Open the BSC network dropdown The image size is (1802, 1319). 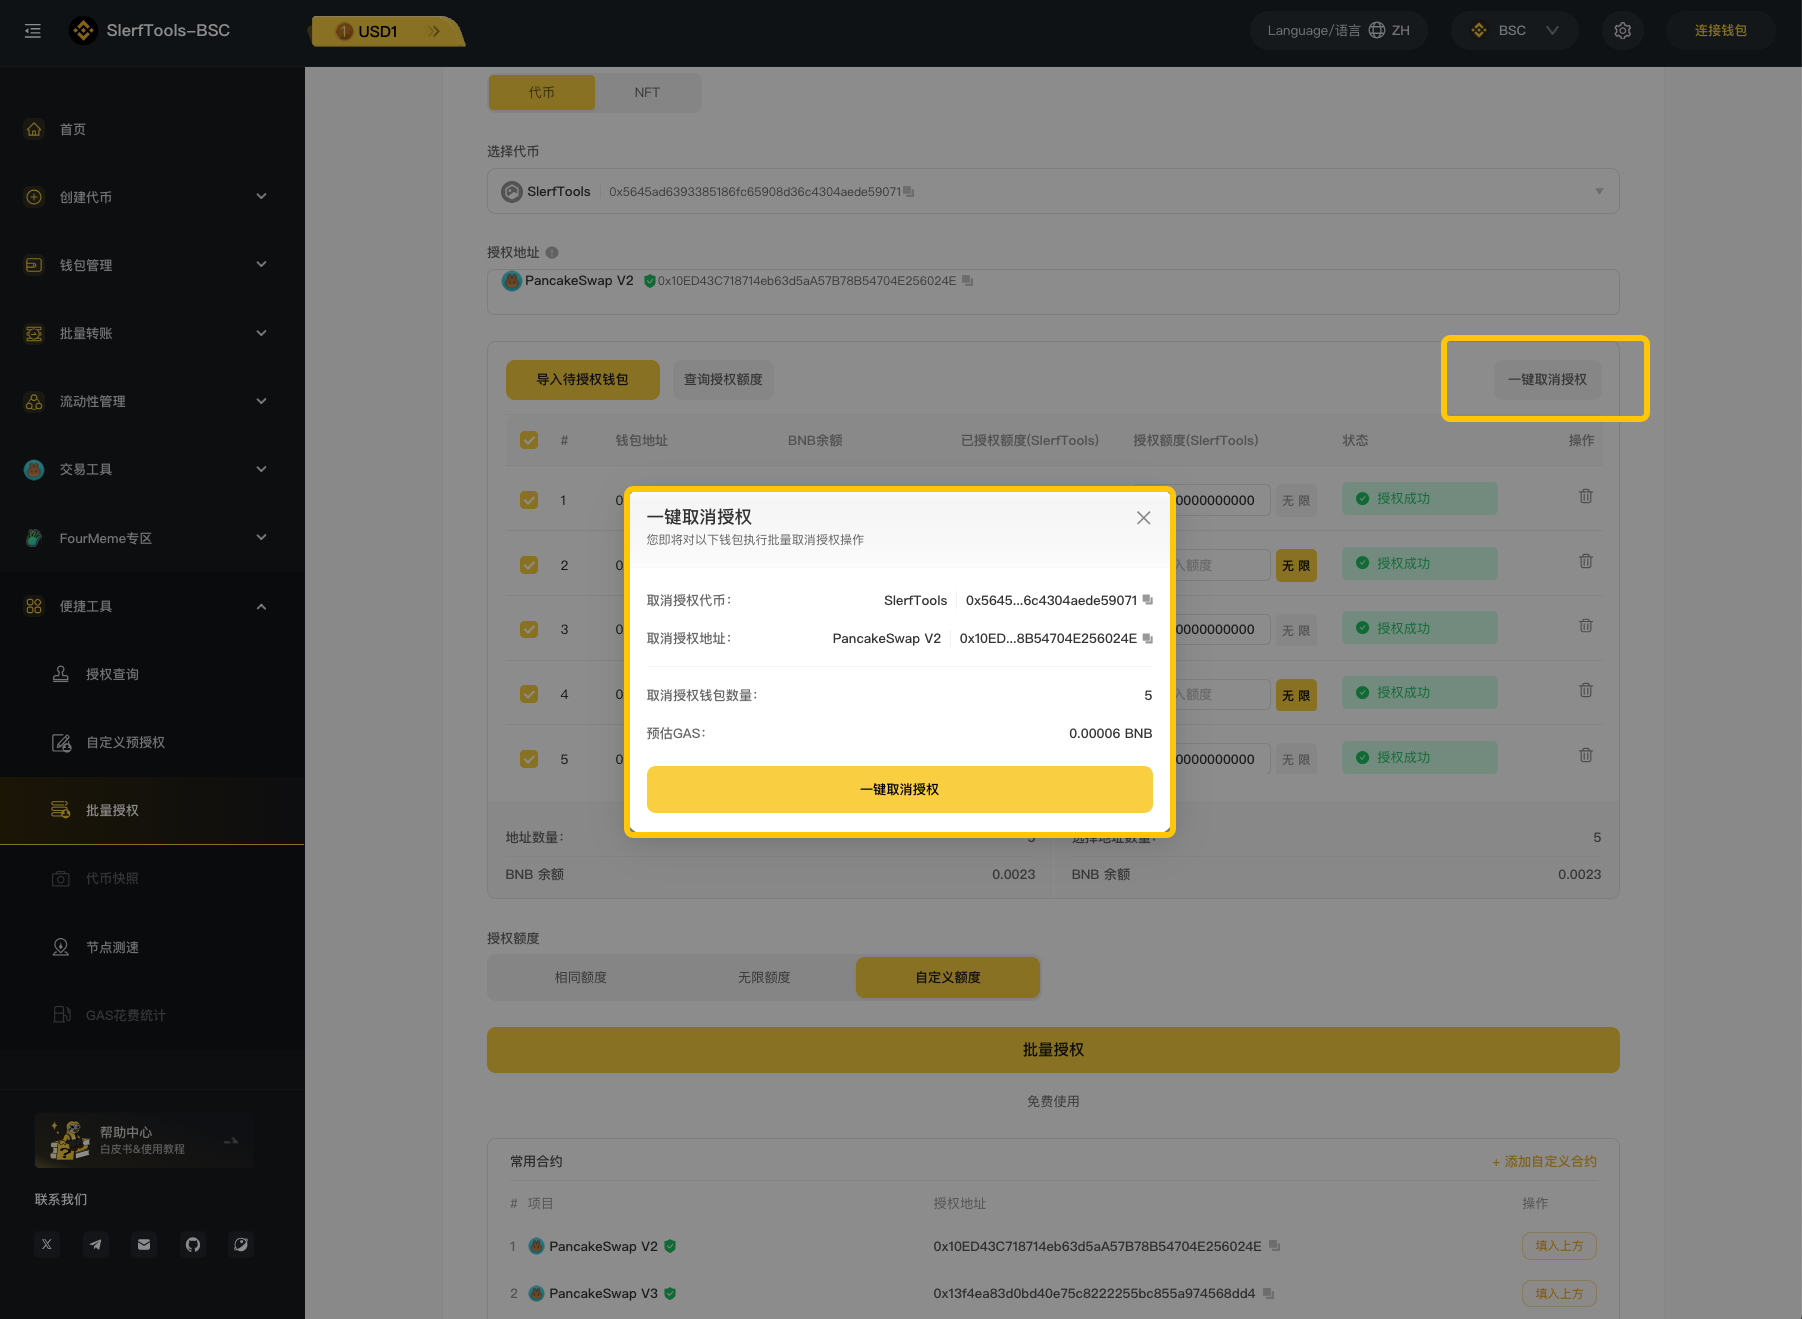point(1514,31)
